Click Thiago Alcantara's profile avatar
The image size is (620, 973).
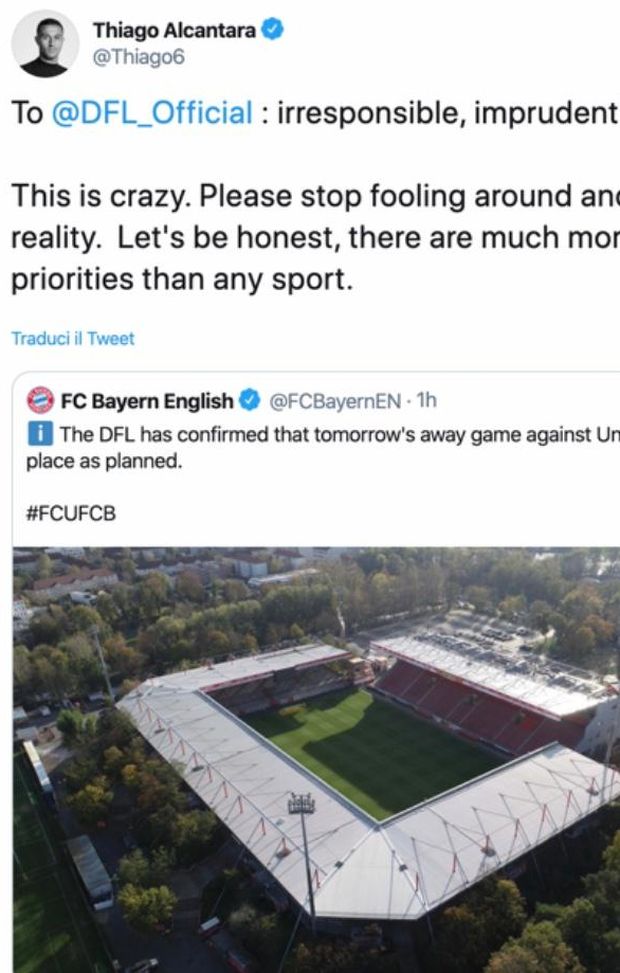click(x=45, y=43)
